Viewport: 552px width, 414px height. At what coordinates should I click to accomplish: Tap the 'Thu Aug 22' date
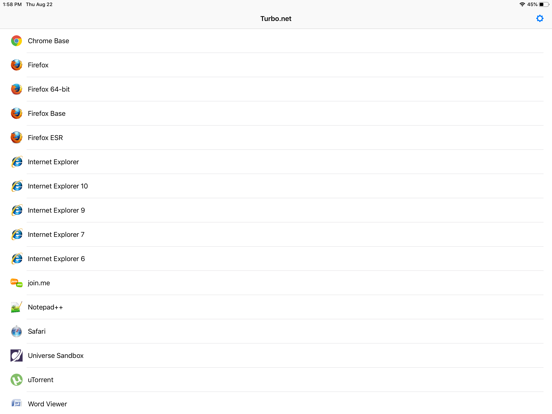(x=39, y=4)
